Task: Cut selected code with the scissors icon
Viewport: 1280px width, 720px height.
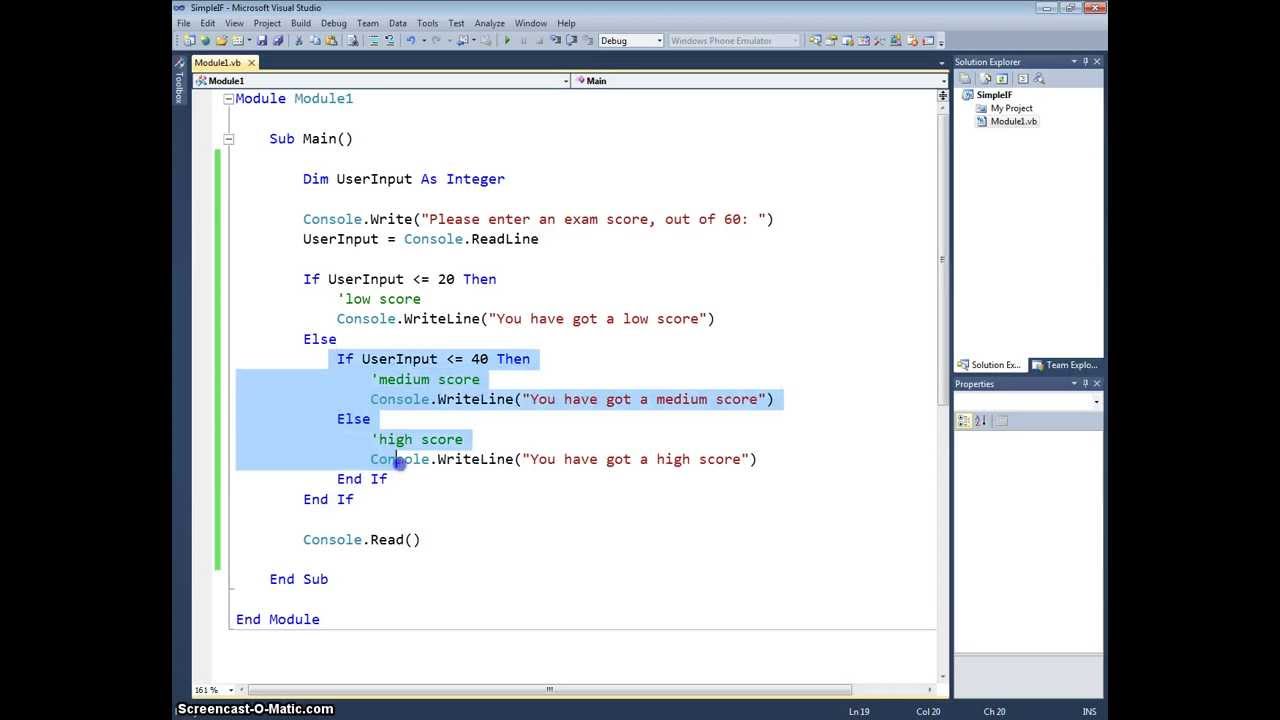Action: tap(298, 41)
